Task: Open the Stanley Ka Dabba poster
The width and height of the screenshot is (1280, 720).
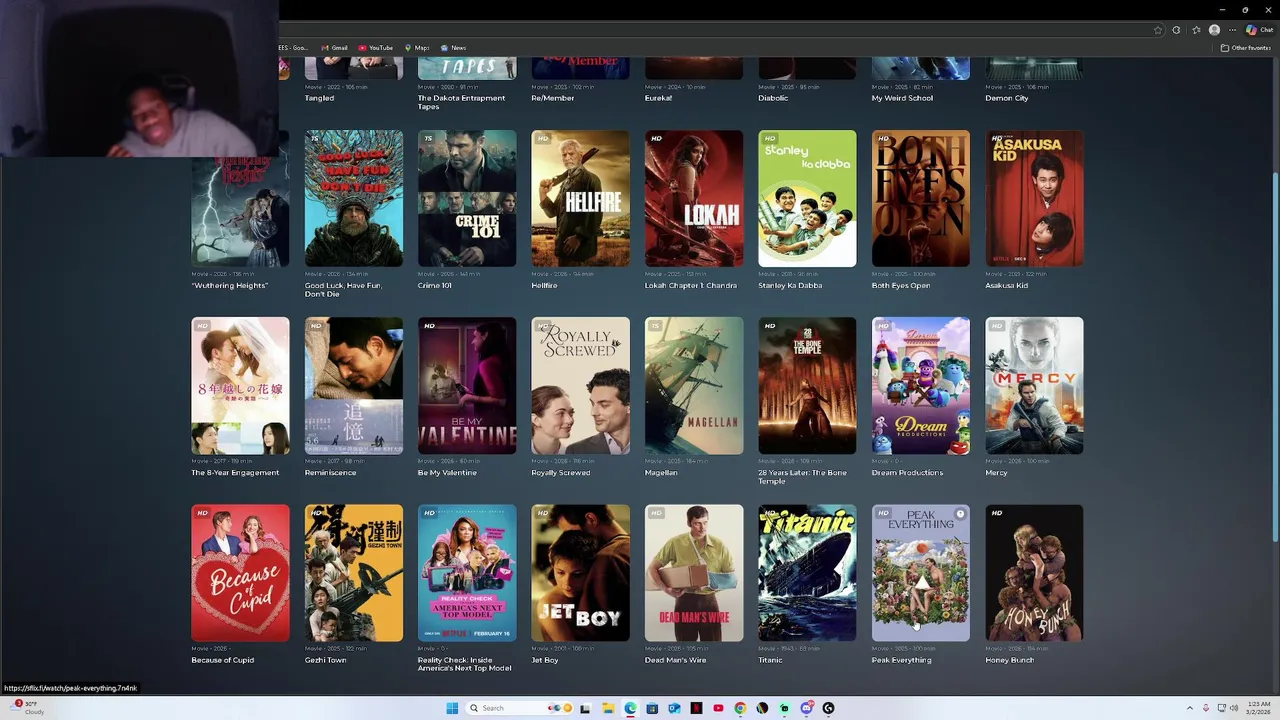Action: point(807,198)
